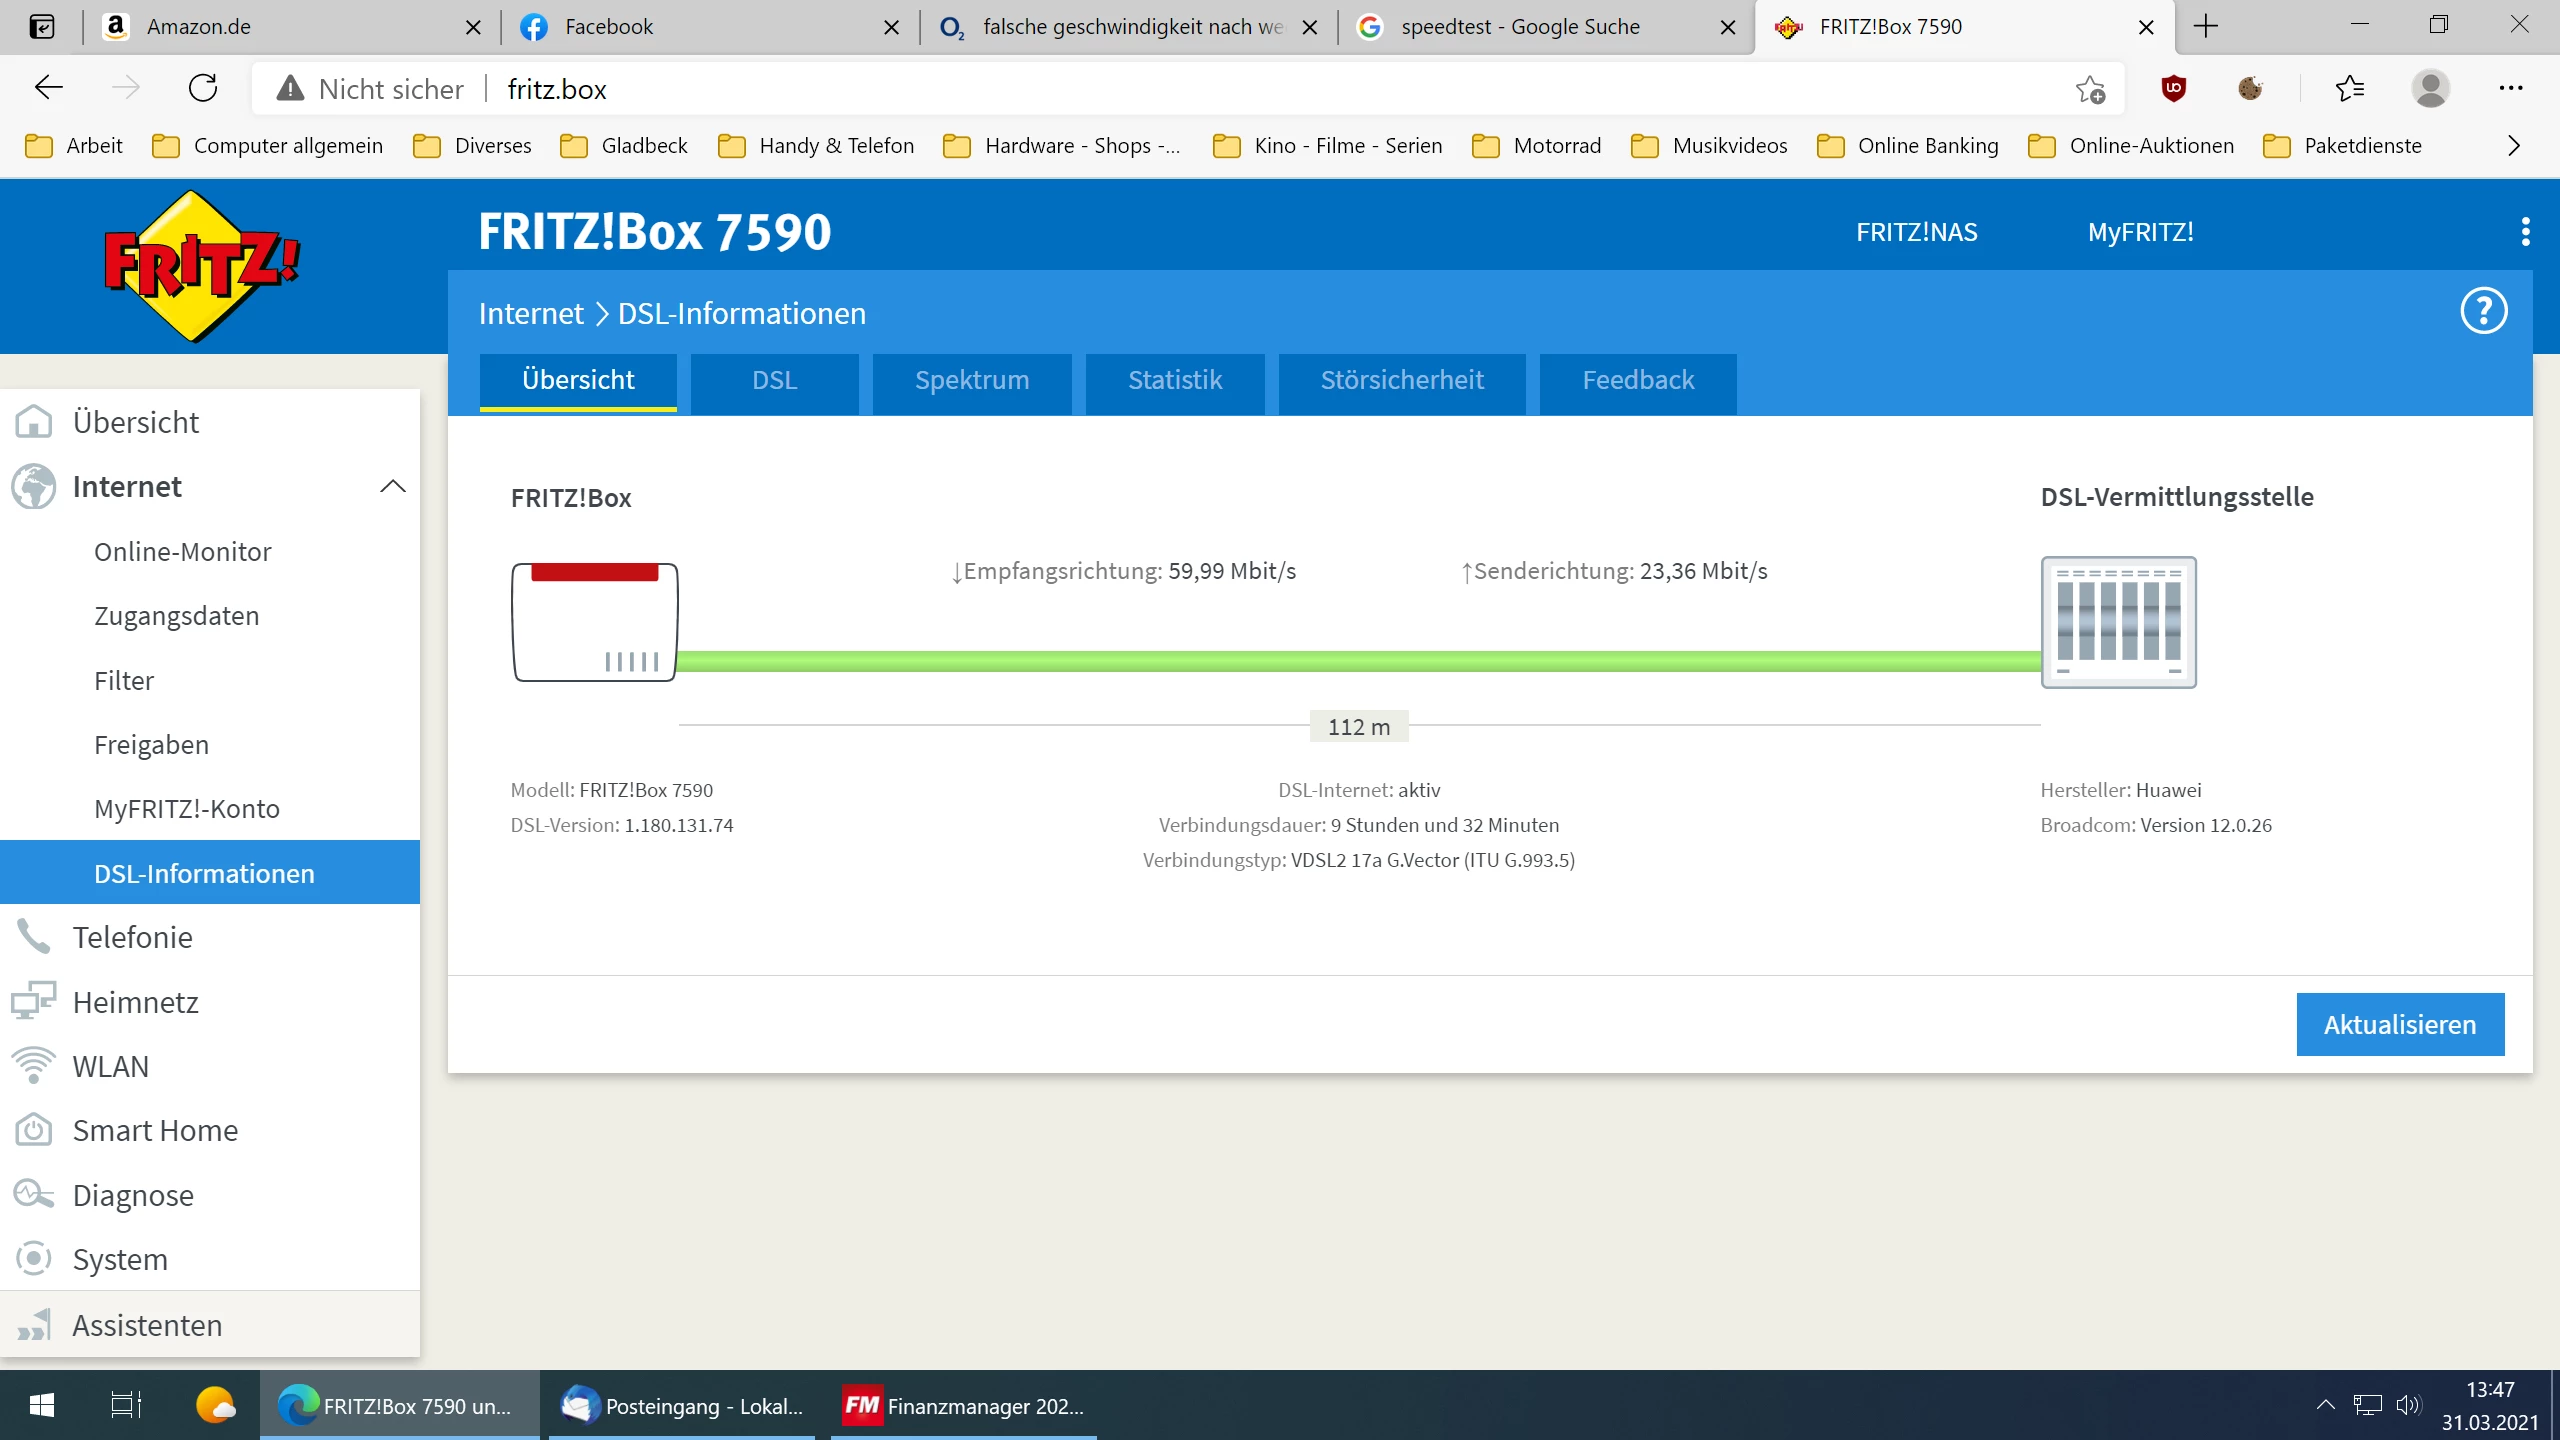Open the three-dot FRITZ!Box menu

coord(2525,232)
